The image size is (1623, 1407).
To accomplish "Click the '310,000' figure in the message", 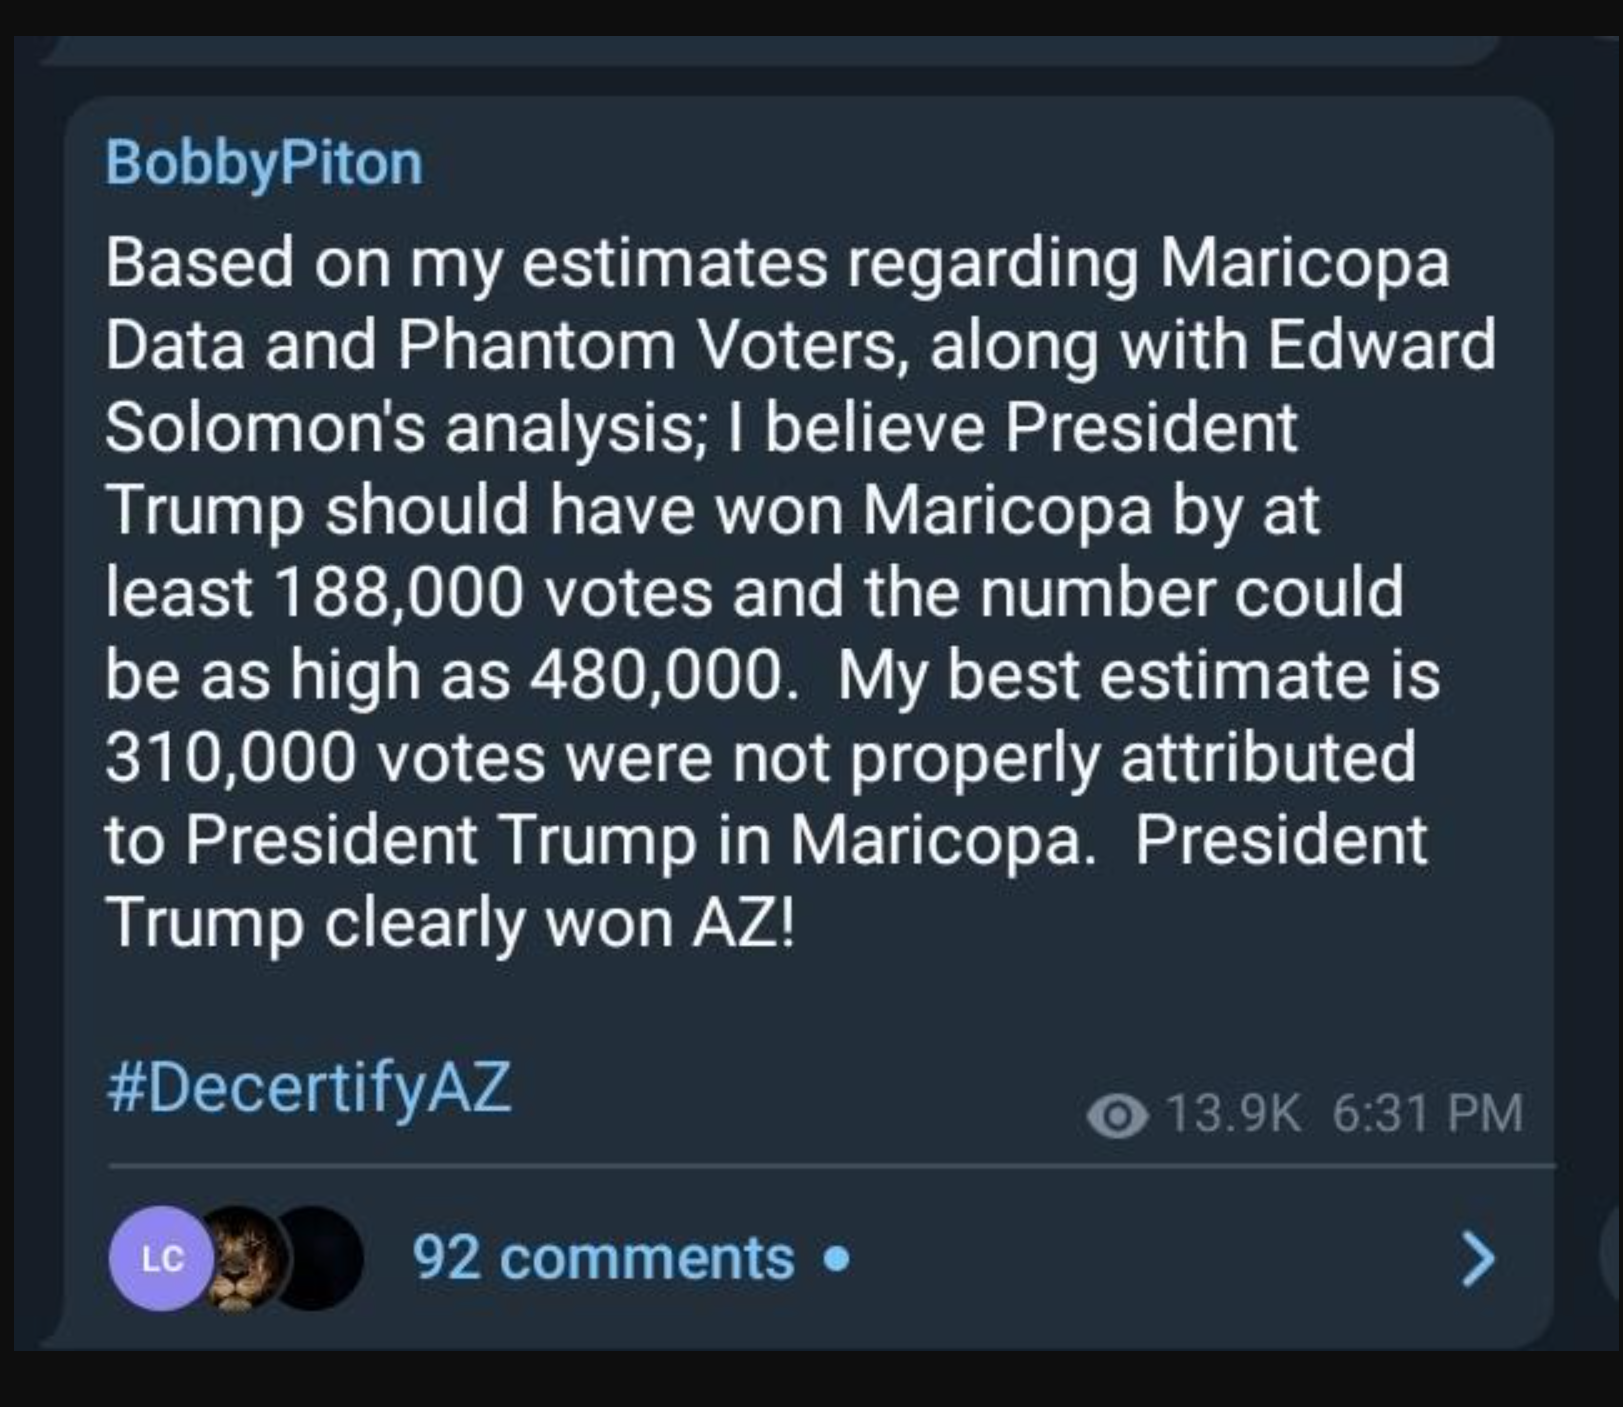I will pos(230,758).
